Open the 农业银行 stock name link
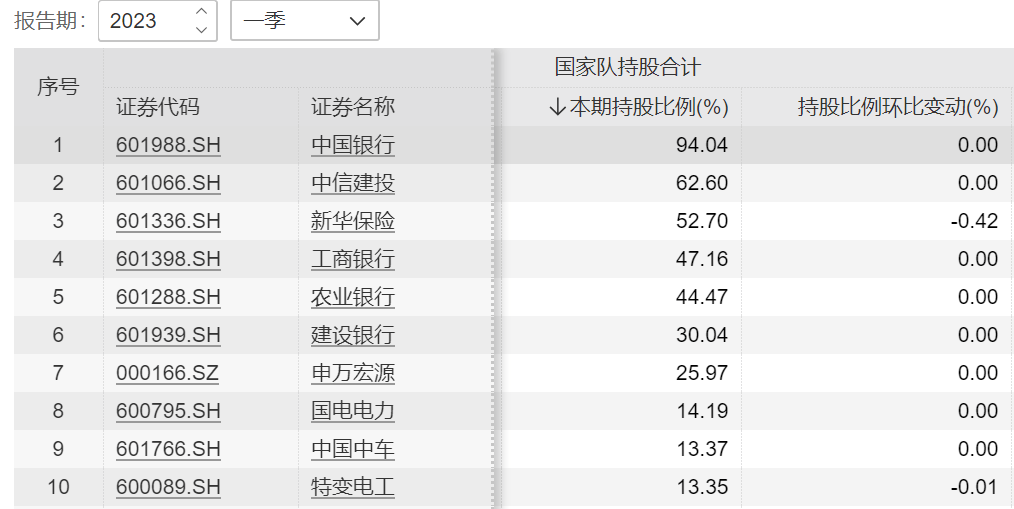The width and height of the screenshot is (1014, 509). tap(352, 297)
